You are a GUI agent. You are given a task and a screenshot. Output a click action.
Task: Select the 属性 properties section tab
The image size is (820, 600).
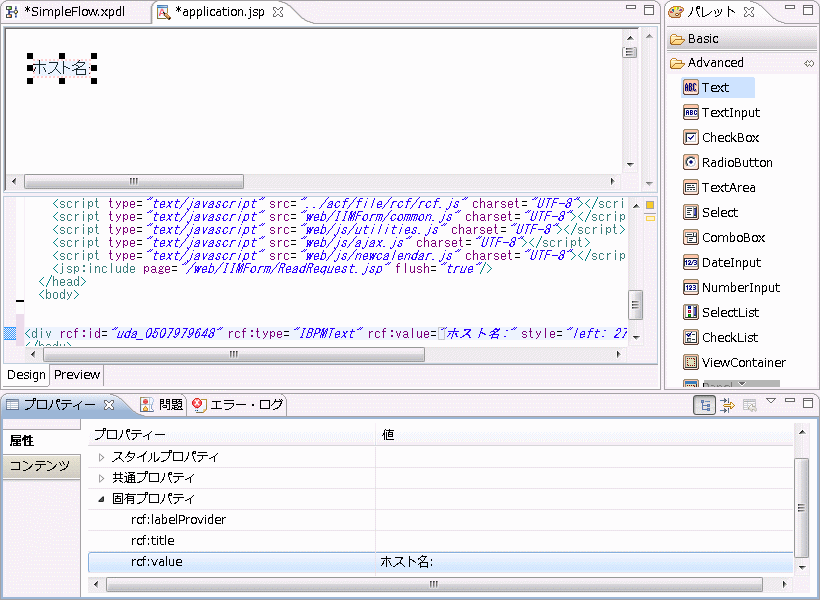[42, 440]
